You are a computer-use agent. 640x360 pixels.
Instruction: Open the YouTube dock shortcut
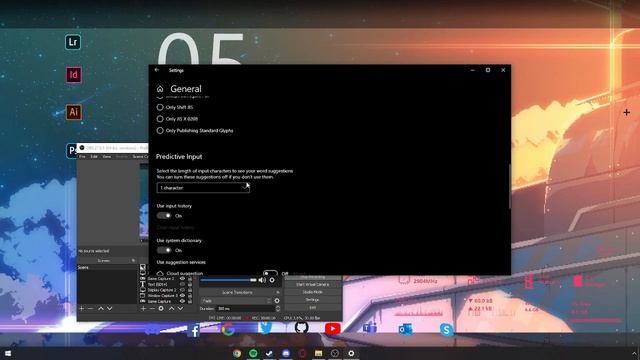click(x=333, y=328)
